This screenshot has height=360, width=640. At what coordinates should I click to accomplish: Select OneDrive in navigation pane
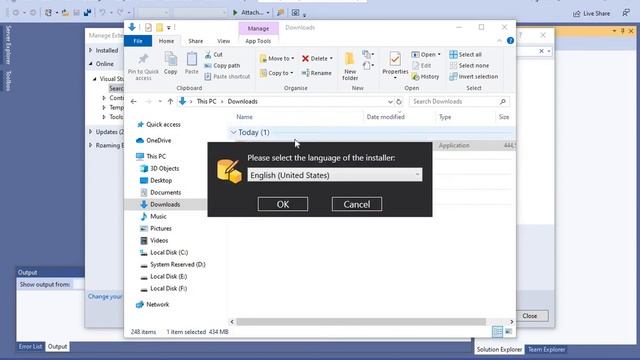tap(158, 140)
